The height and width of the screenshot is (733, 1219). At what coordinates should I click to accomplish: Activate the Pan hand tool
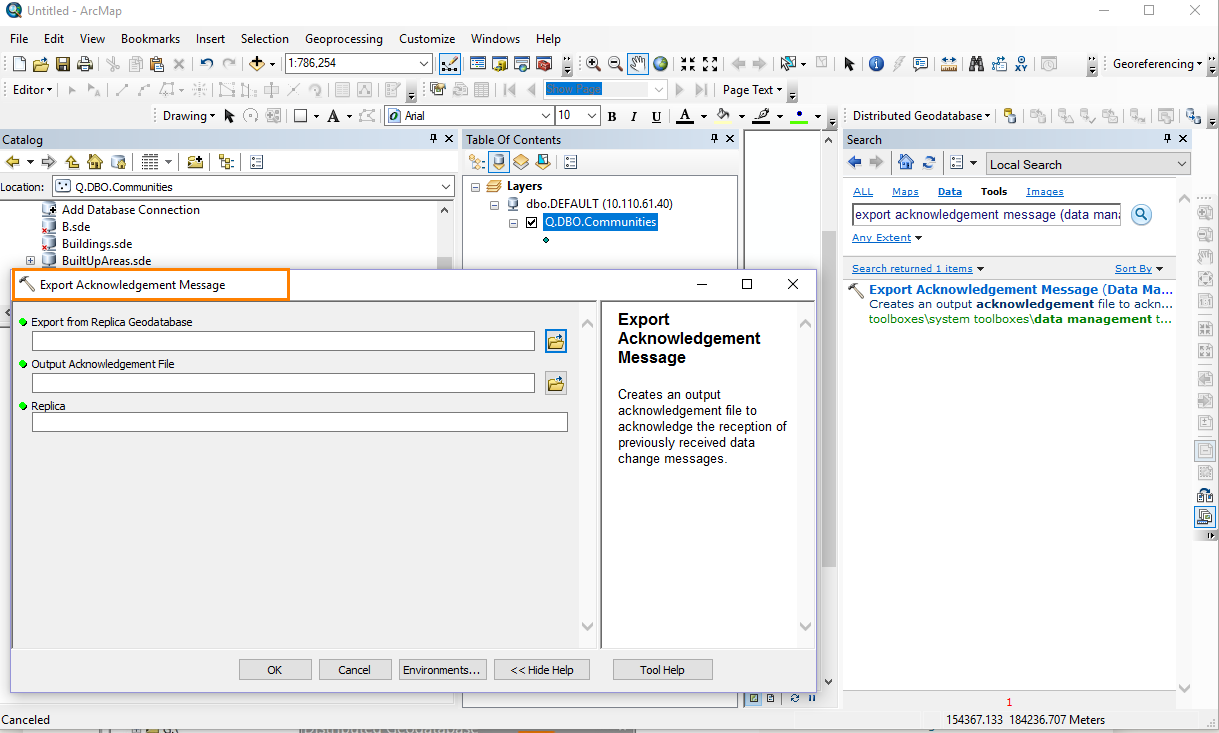point(638,64)
